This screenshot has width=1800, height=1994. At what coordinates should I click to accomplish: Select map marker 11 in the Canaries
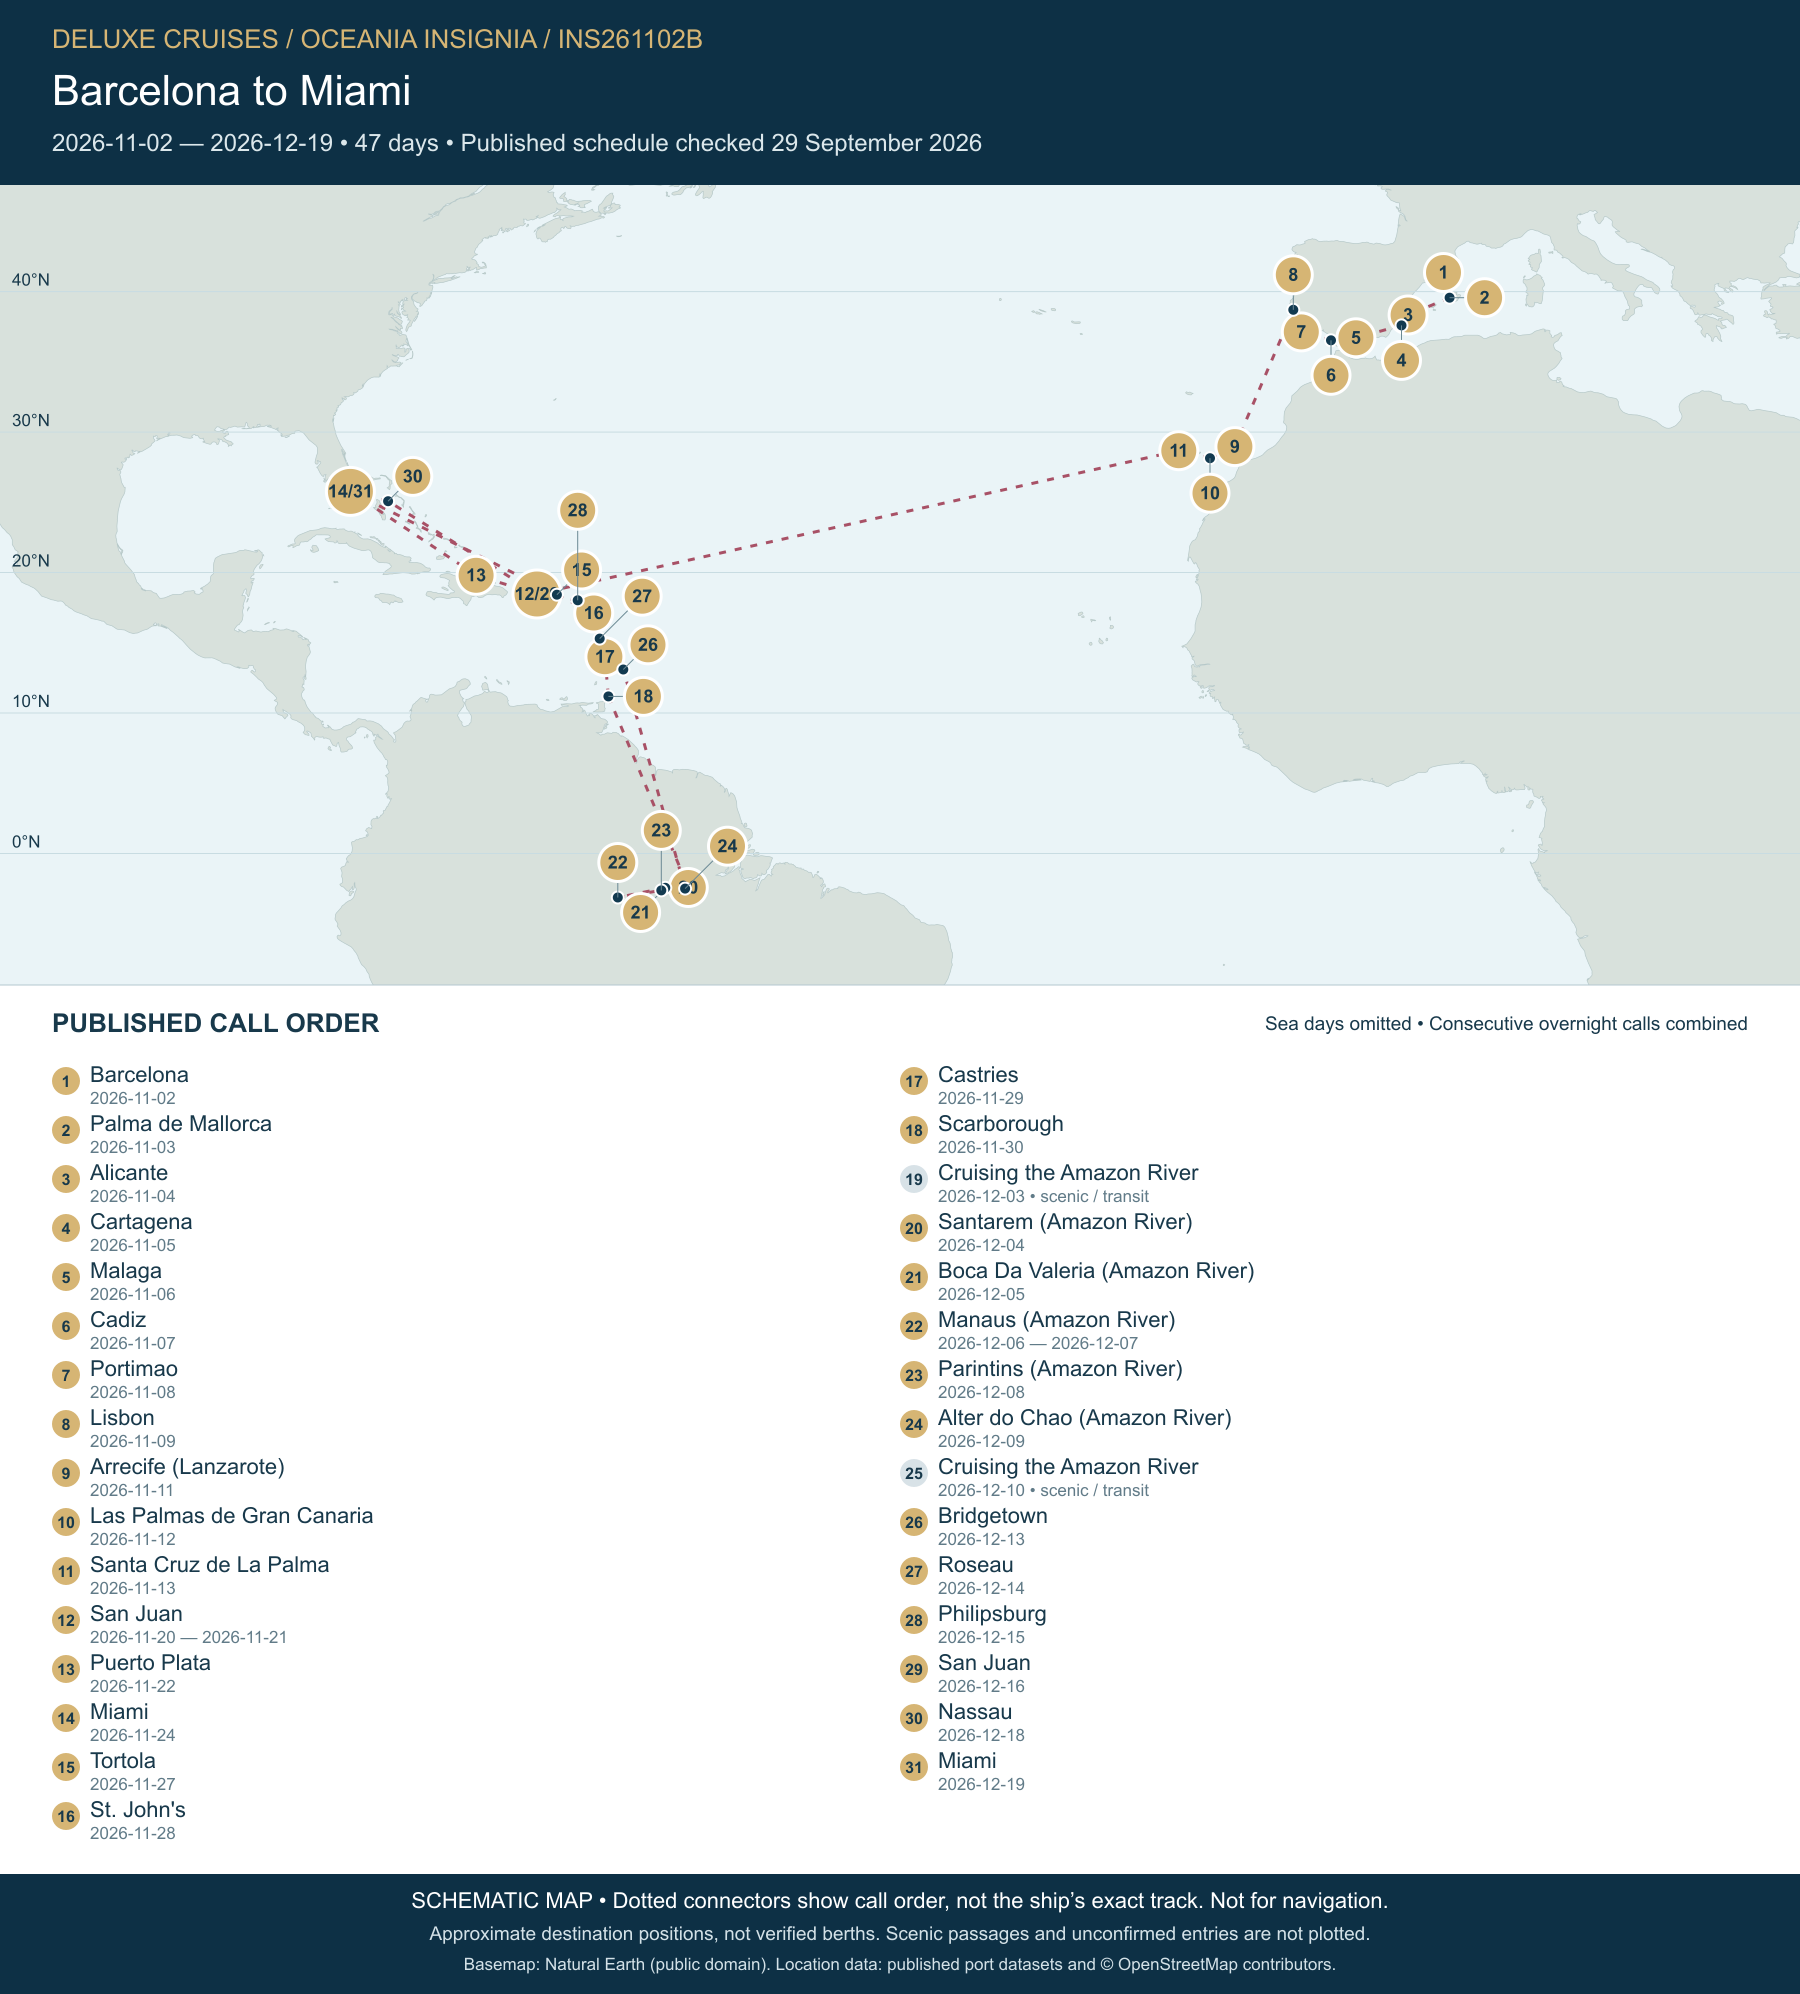(x=1179, y=451)
